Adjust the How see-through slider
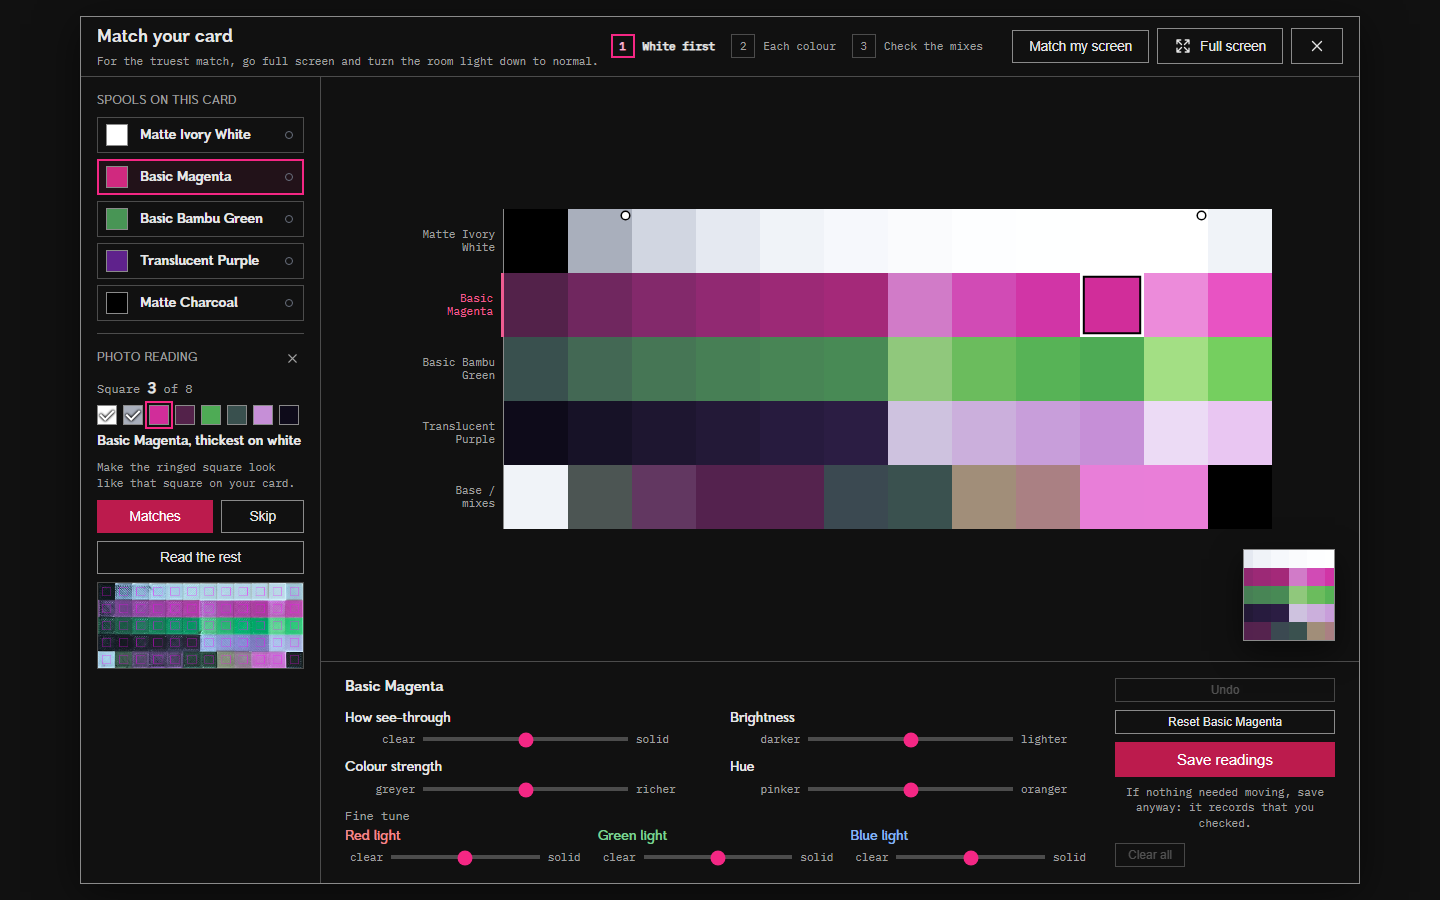 click(x=525, y=740)
